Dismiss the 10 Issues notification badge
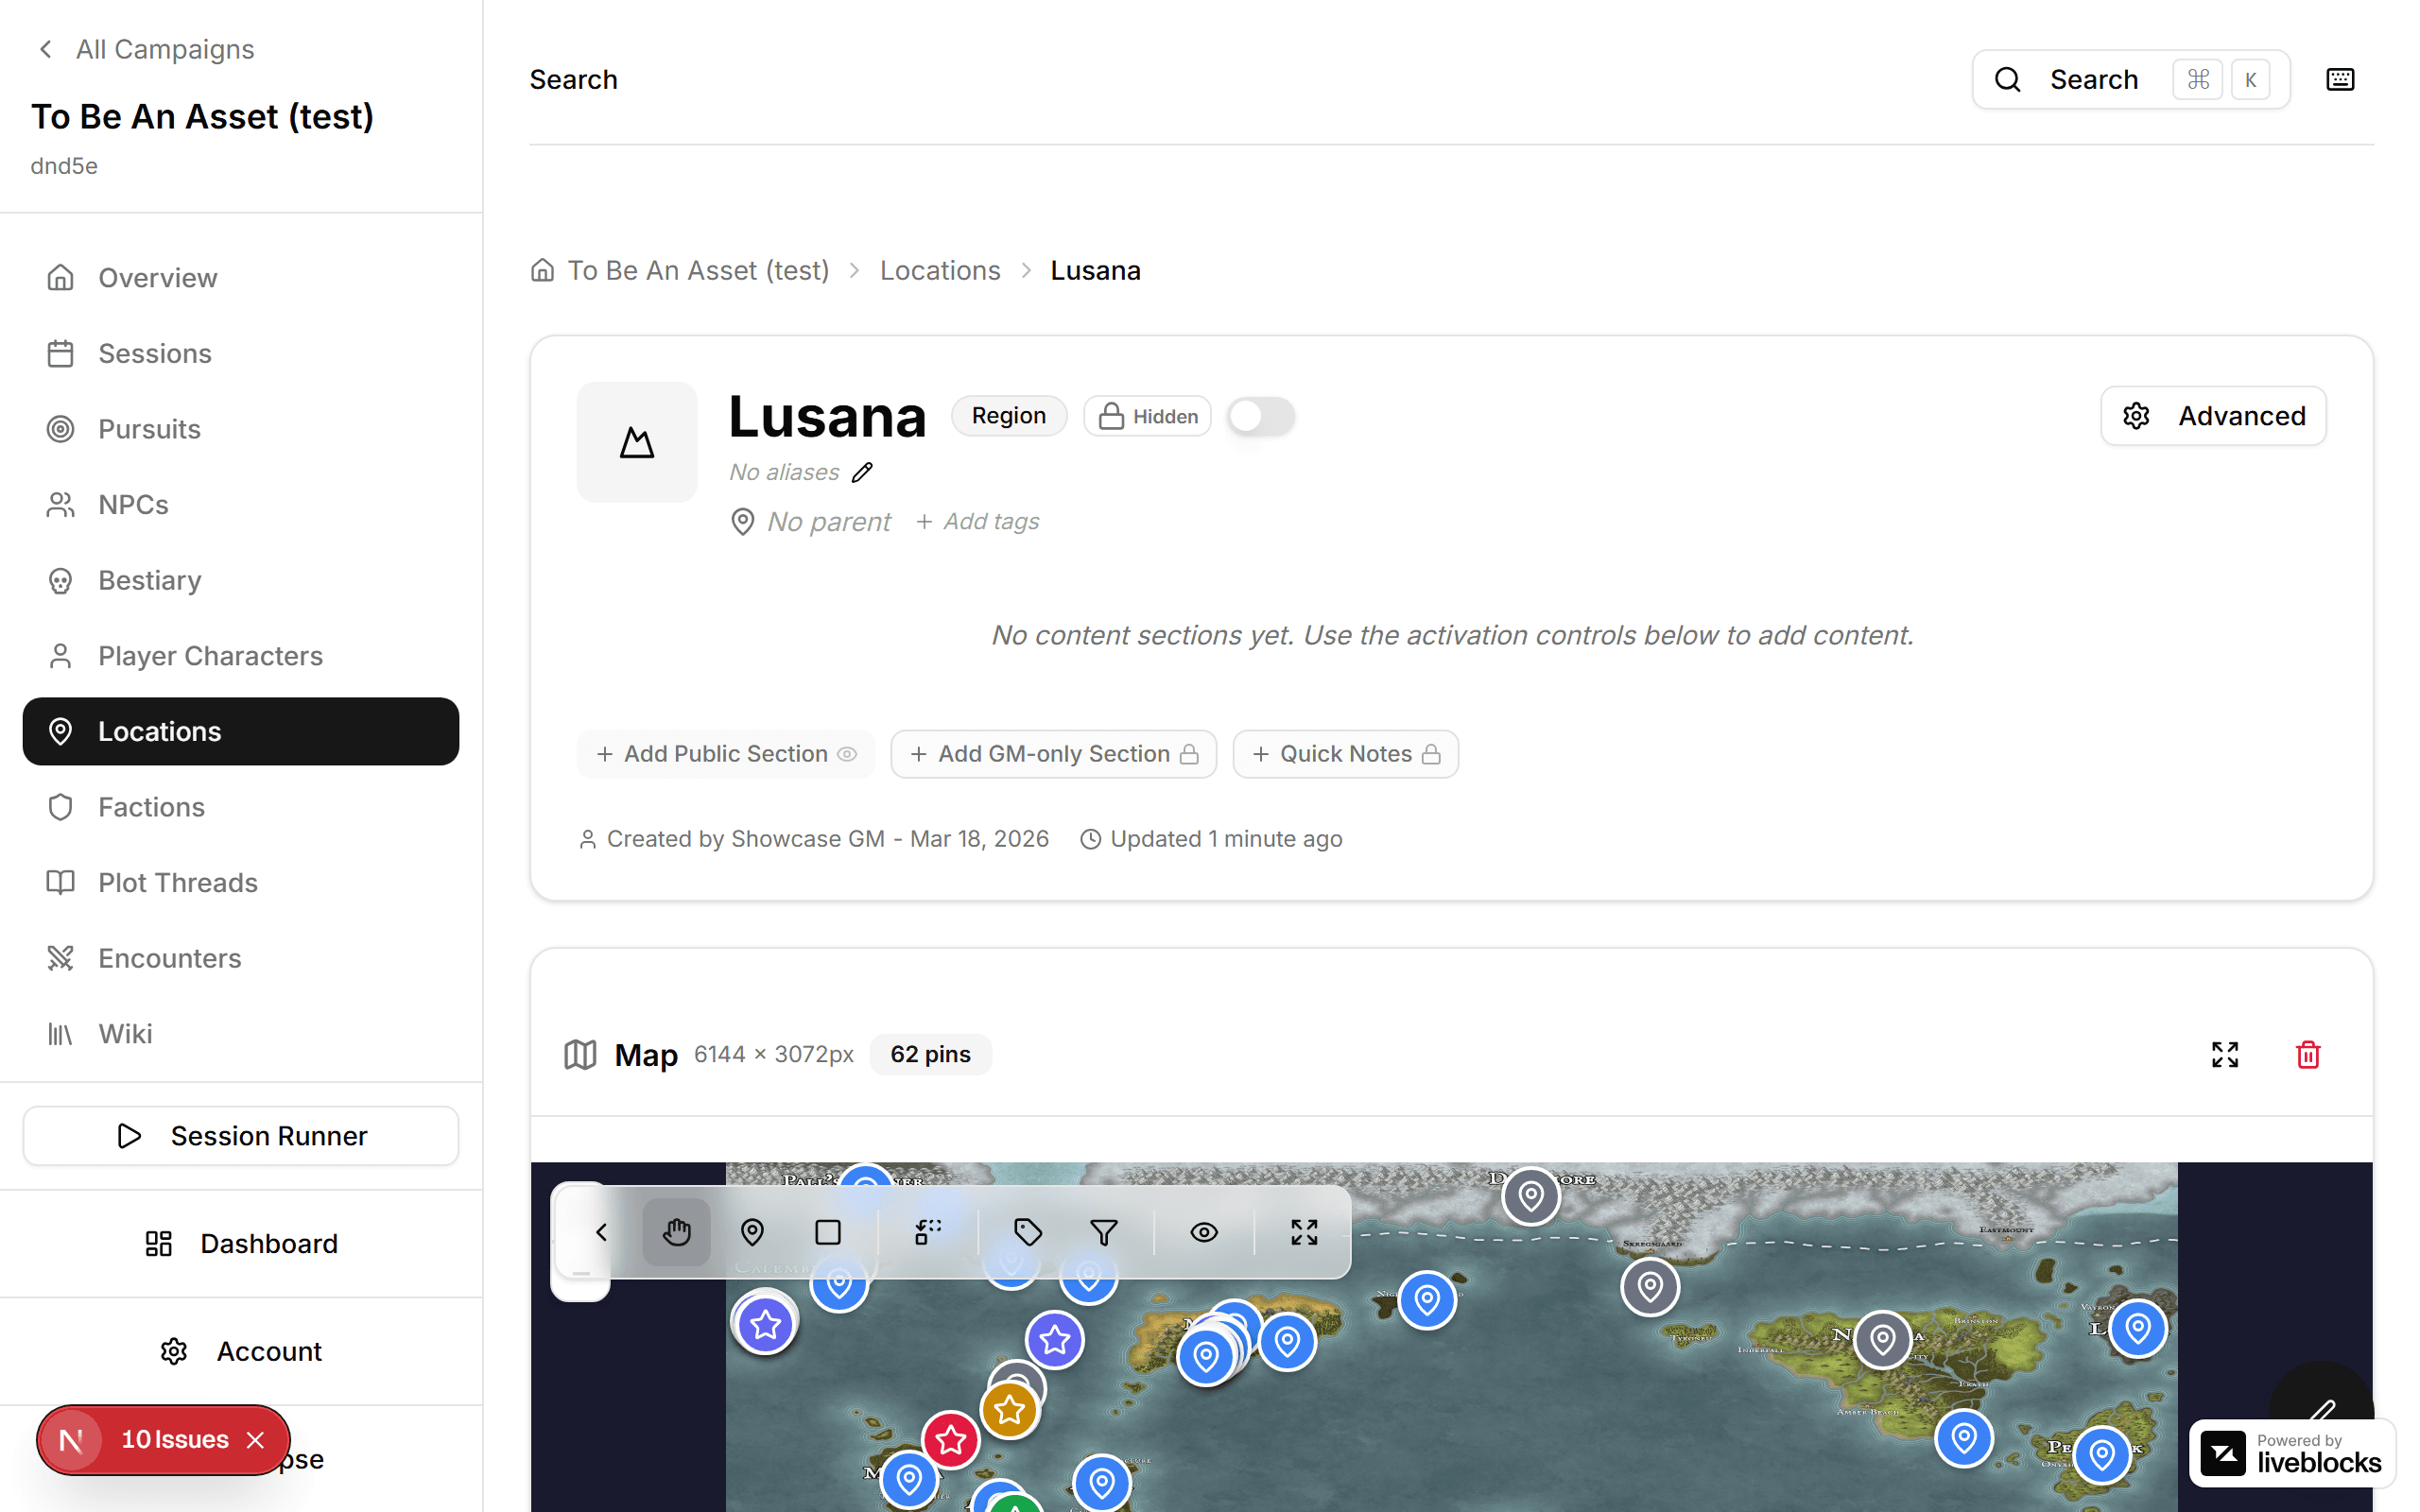 coord(255,1440)
